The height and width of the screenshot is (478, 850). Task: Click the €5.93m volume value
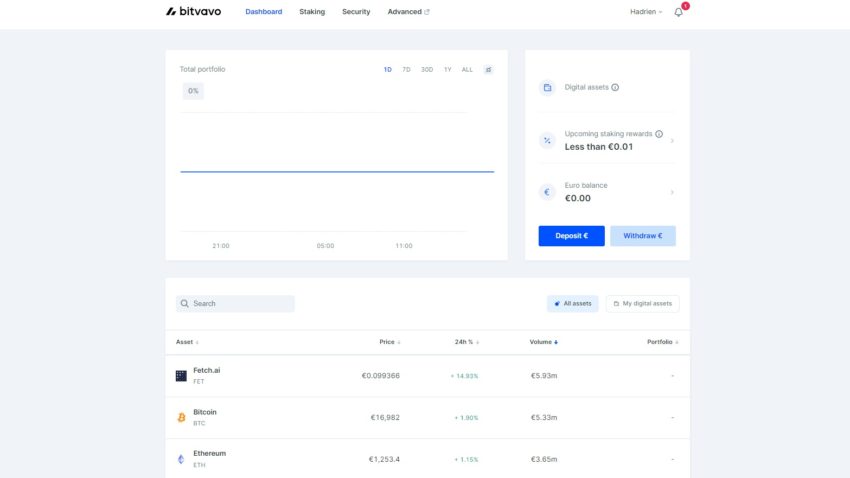point(544,376)
